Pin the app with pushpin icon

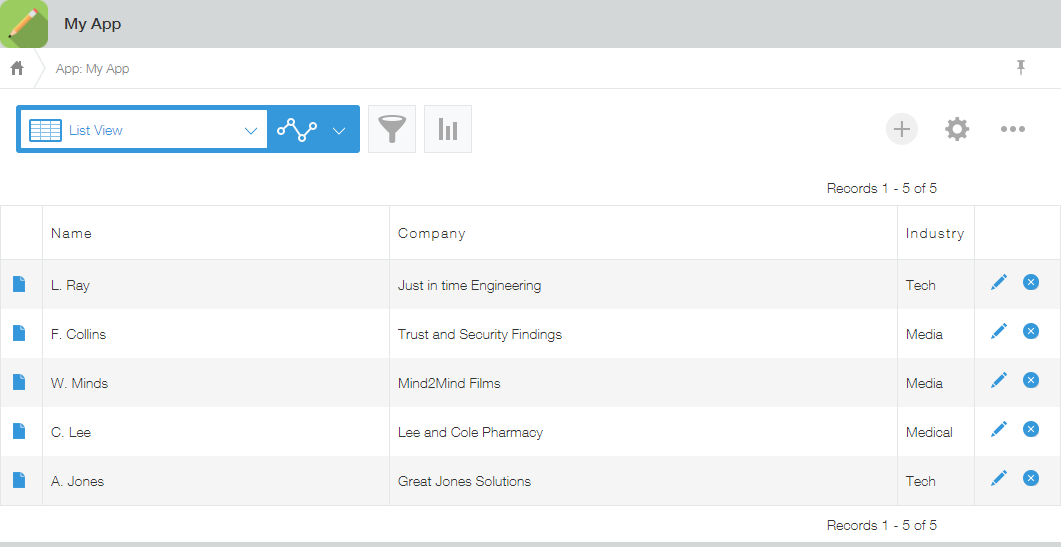pos(1021,67)
